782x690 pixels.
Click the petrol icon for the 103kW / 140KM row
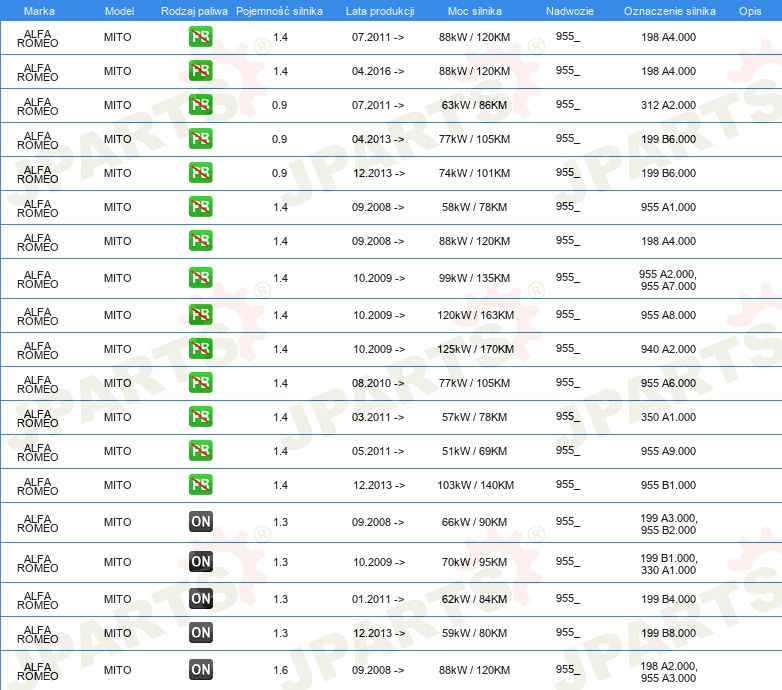200,485
